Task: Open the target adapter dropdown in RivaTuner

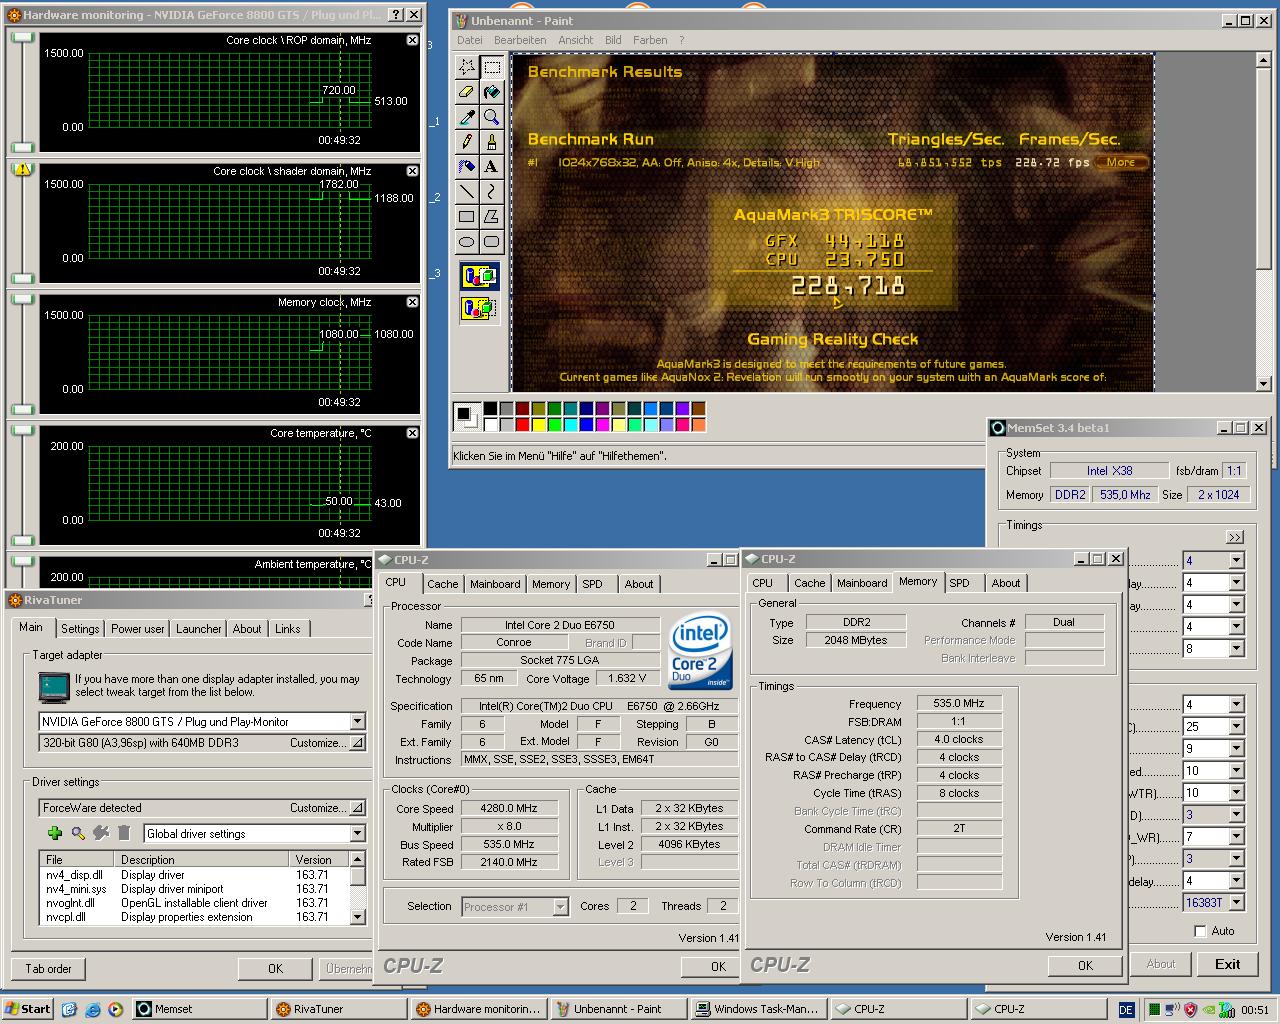Action: pyautogui.click(x=357, y=721)
